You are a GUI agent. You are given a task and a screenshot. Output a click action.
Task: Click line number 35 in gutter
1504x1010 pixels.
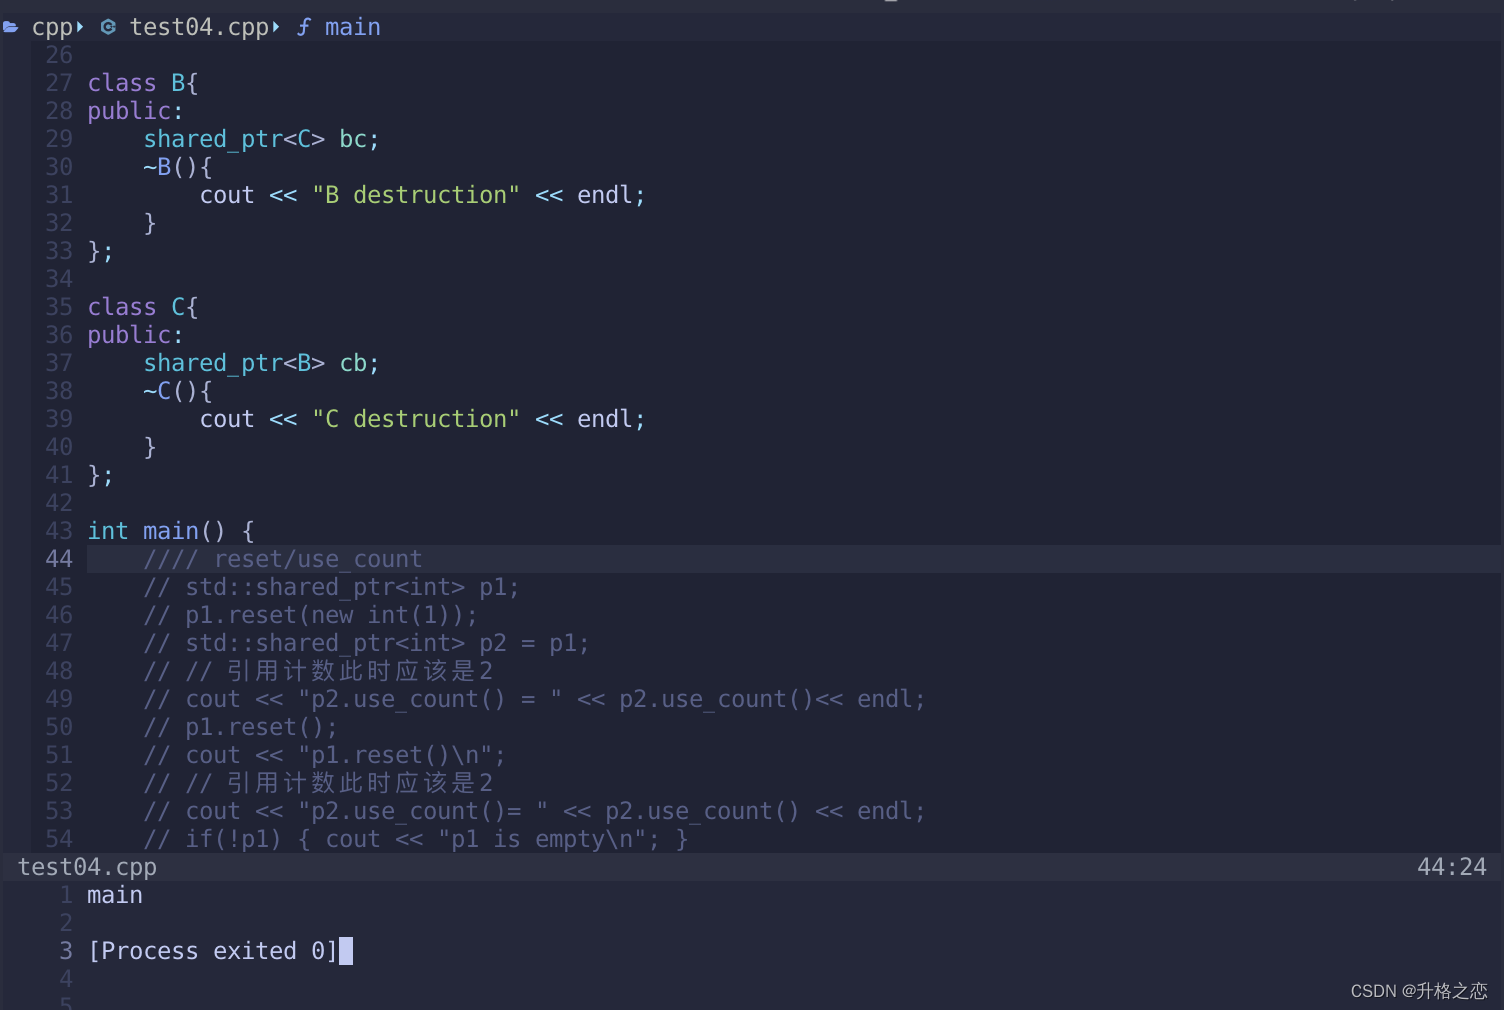[59, 307]
